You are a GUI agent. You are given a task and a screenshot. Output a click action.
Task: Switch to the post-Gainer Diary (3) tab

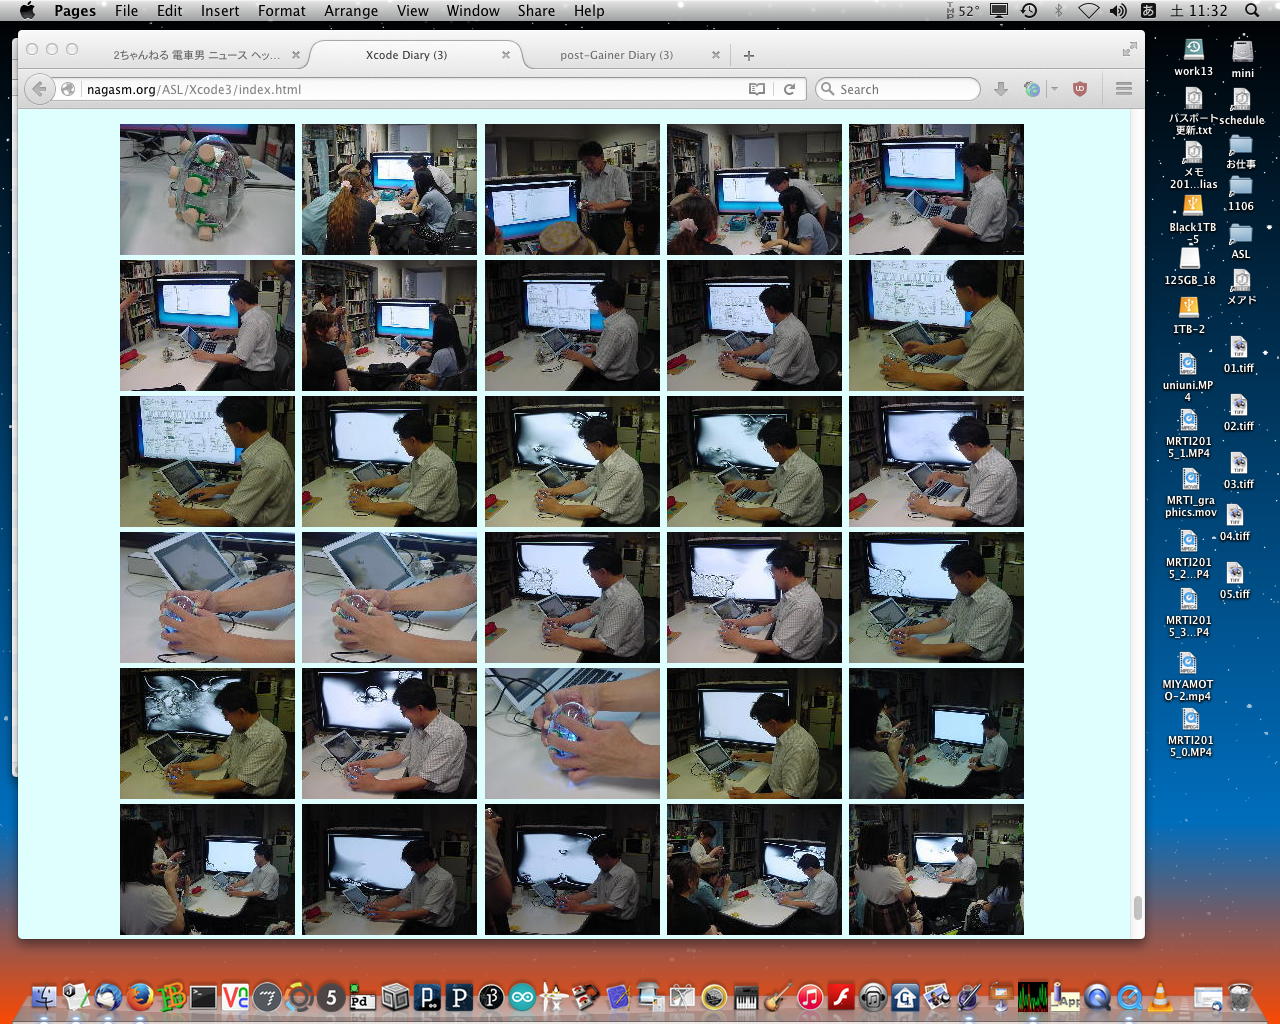point(617,55)
